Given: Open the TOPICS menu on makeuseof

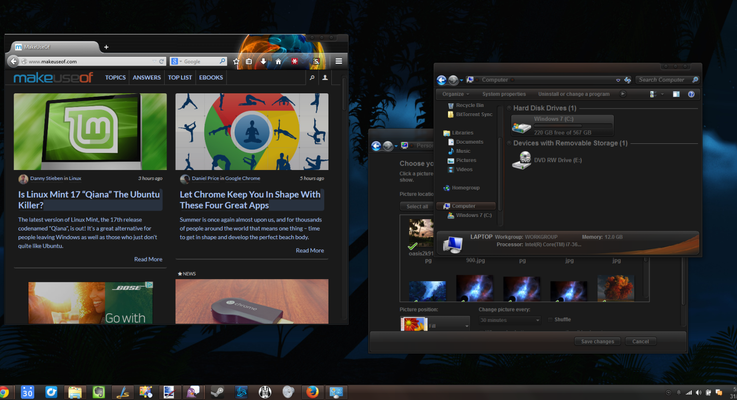Looking at the screenshot, I should pyautogui.click(x=116, y=77).
